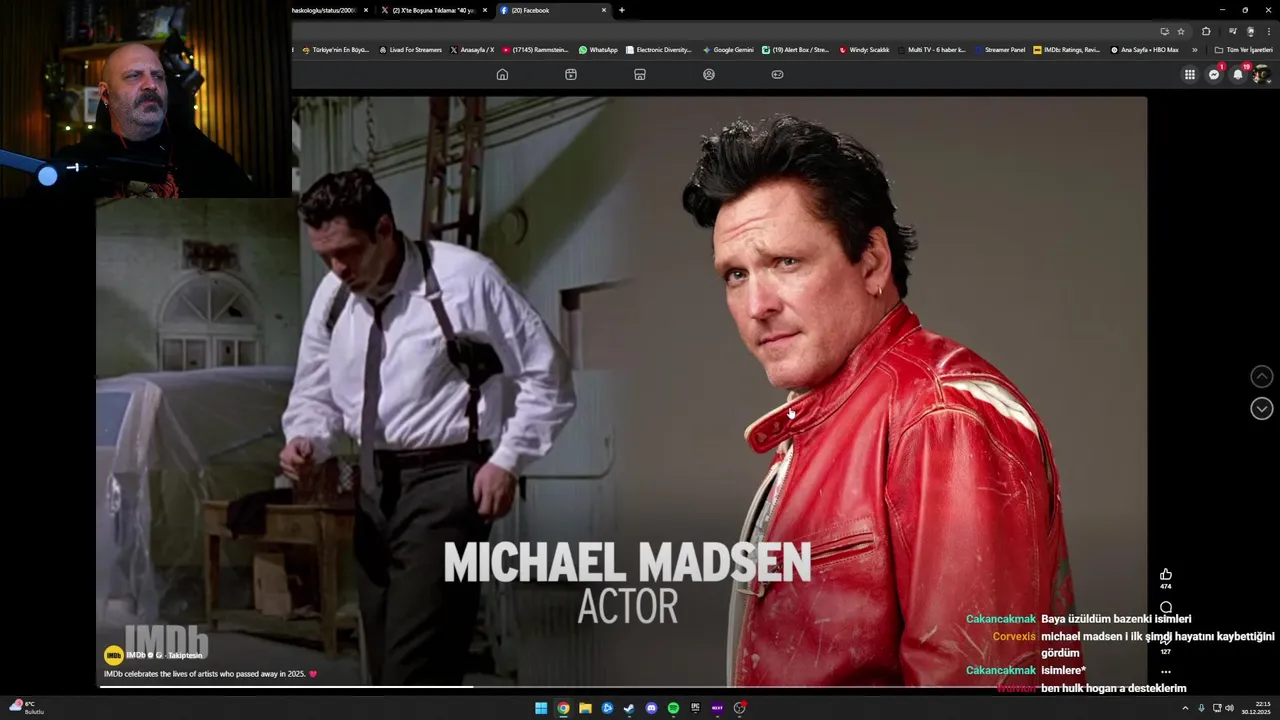
Task: Open Discord from the taskbar
Action: [x=651, y=708]
